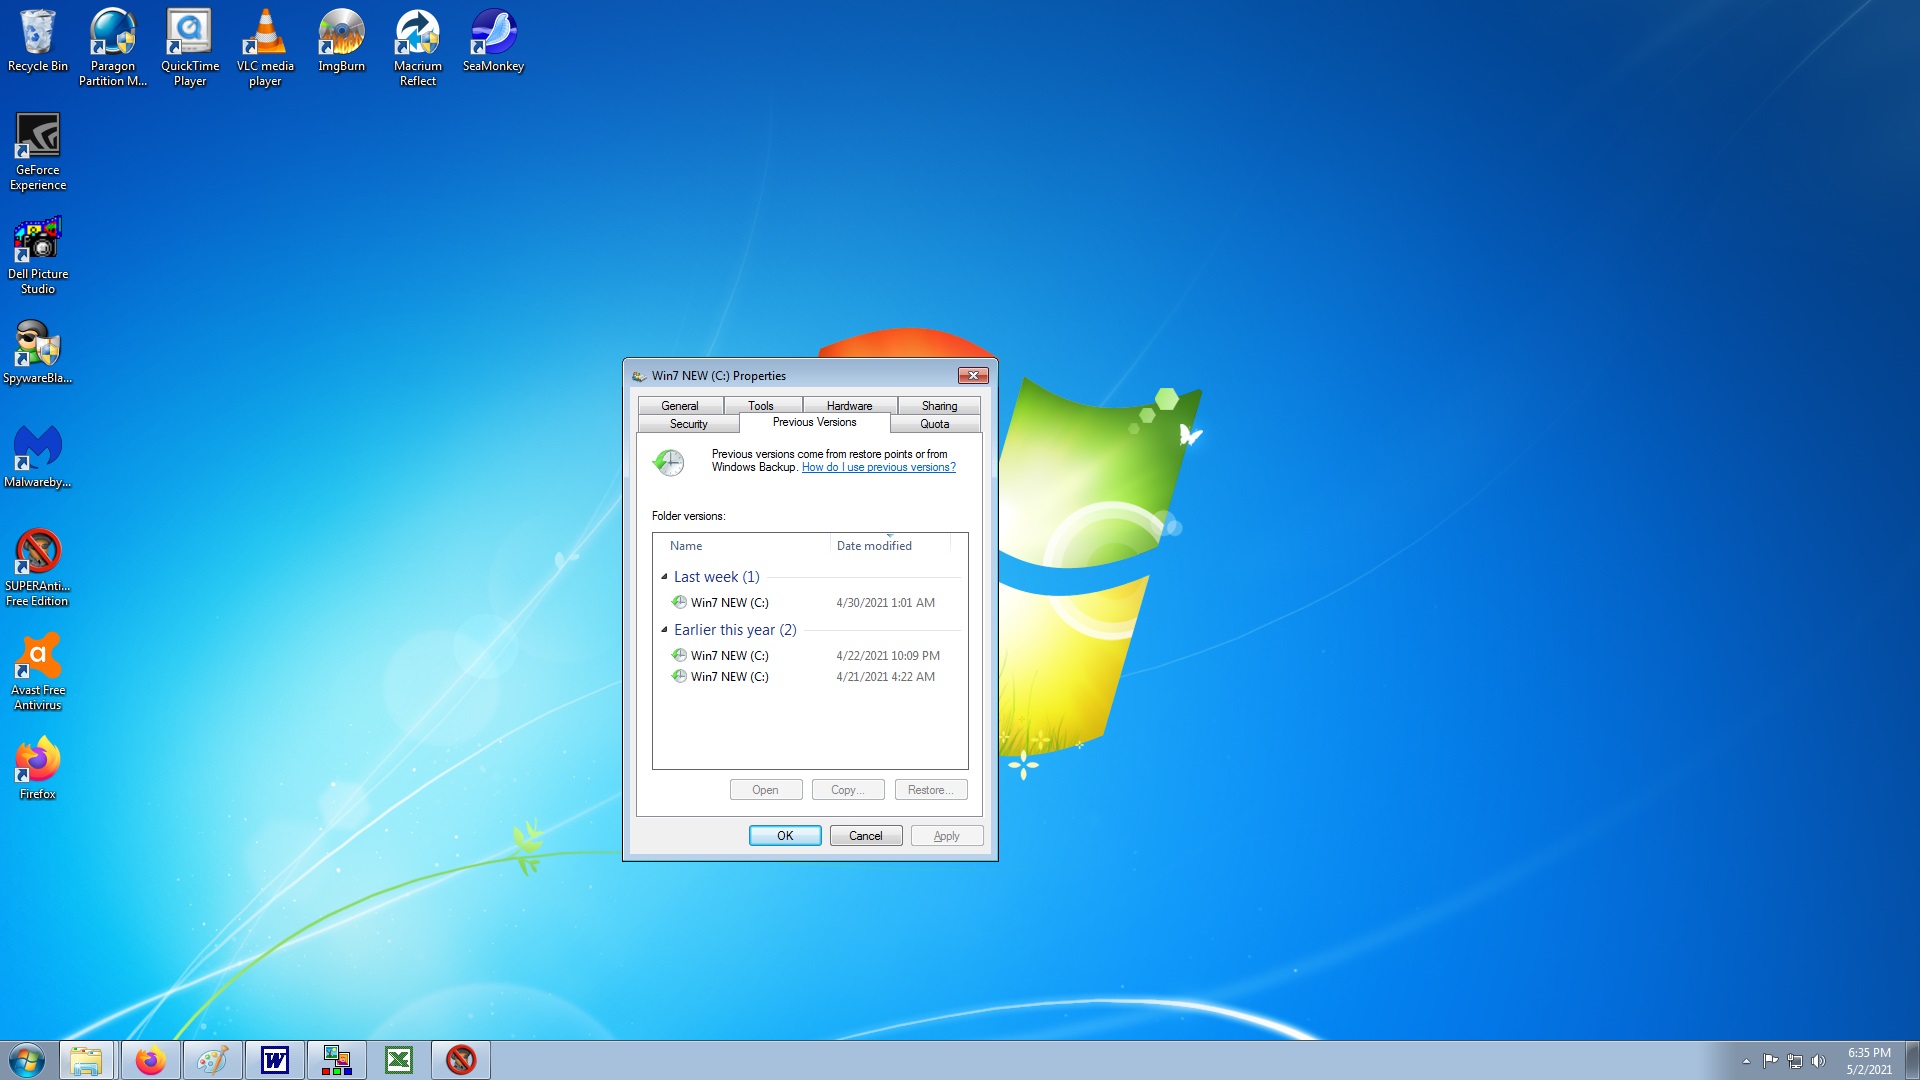Show hidden tray icons arrow

click(1746, 1061)
